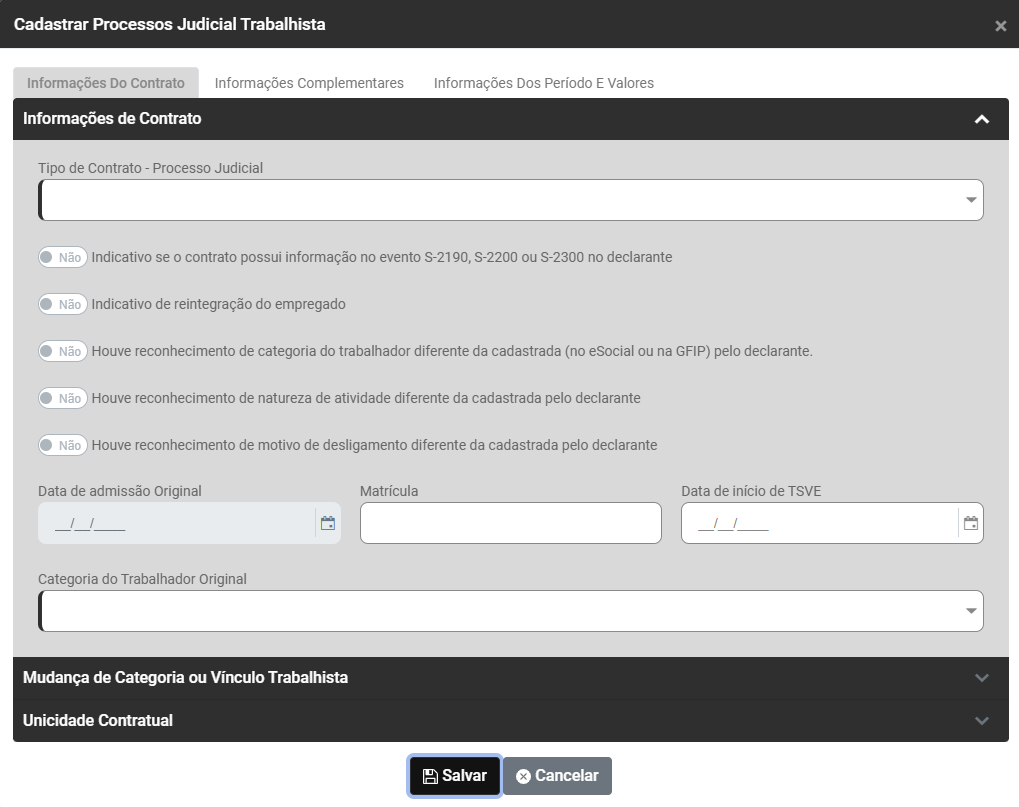Expand the Unicidade Contratual section
Image resolution: width=1019 pixels, height=807 pixels.
(x=981, y=721)
